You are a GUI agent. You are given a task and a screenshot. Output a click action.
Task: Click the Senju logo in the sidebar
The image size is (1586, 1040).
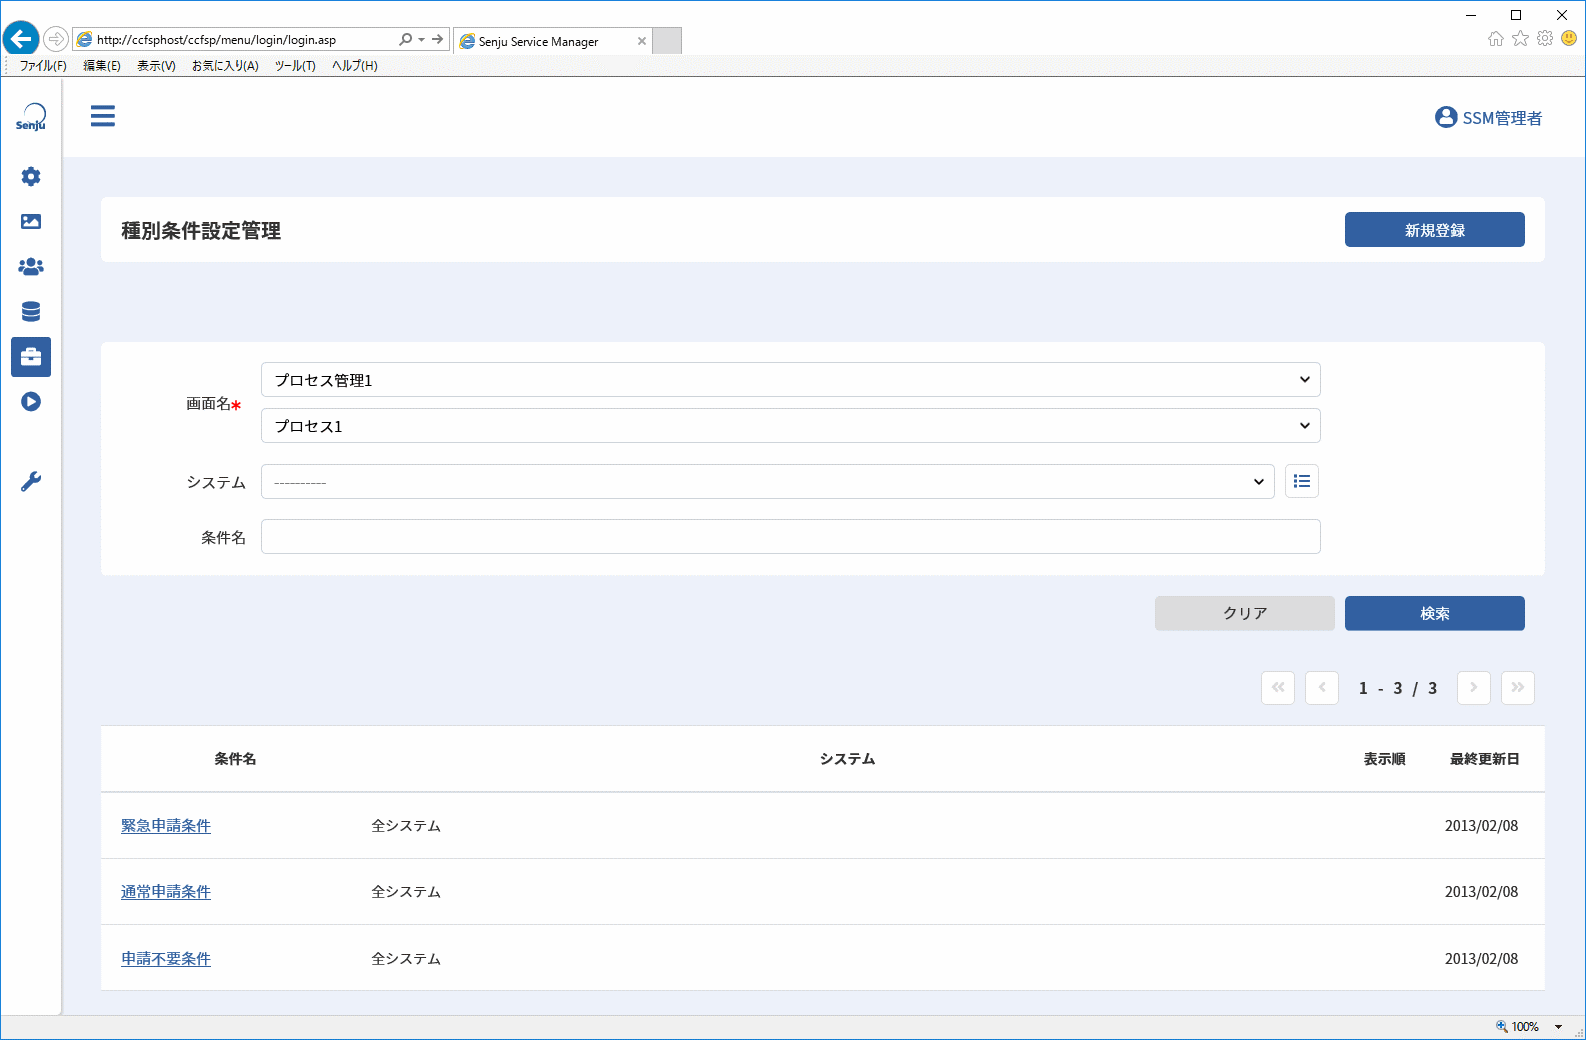point(31,117)
